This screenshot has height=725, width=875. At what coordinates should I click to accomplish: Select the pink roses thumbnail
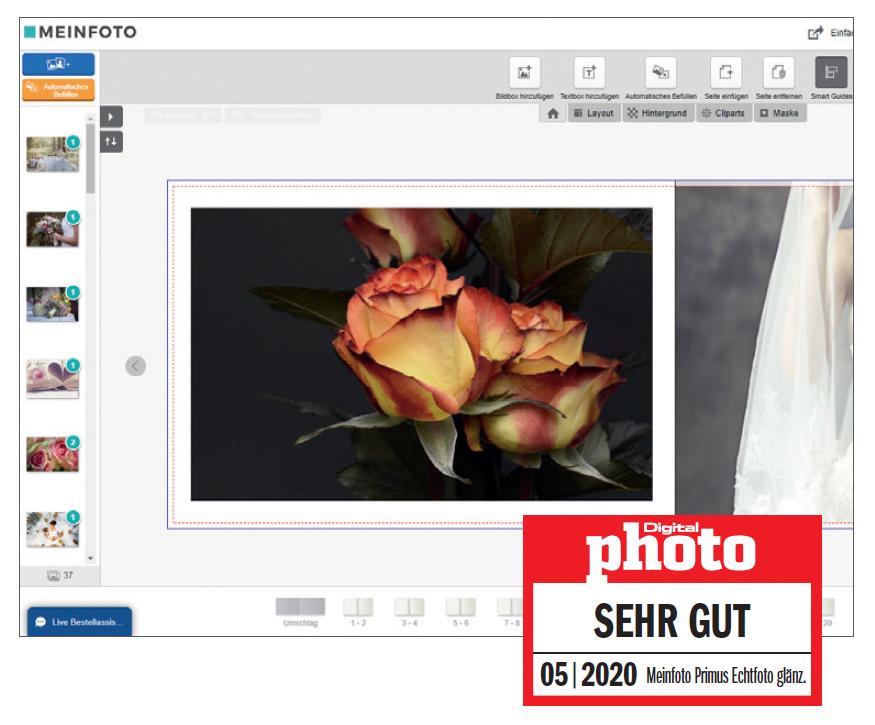[52, 454]
